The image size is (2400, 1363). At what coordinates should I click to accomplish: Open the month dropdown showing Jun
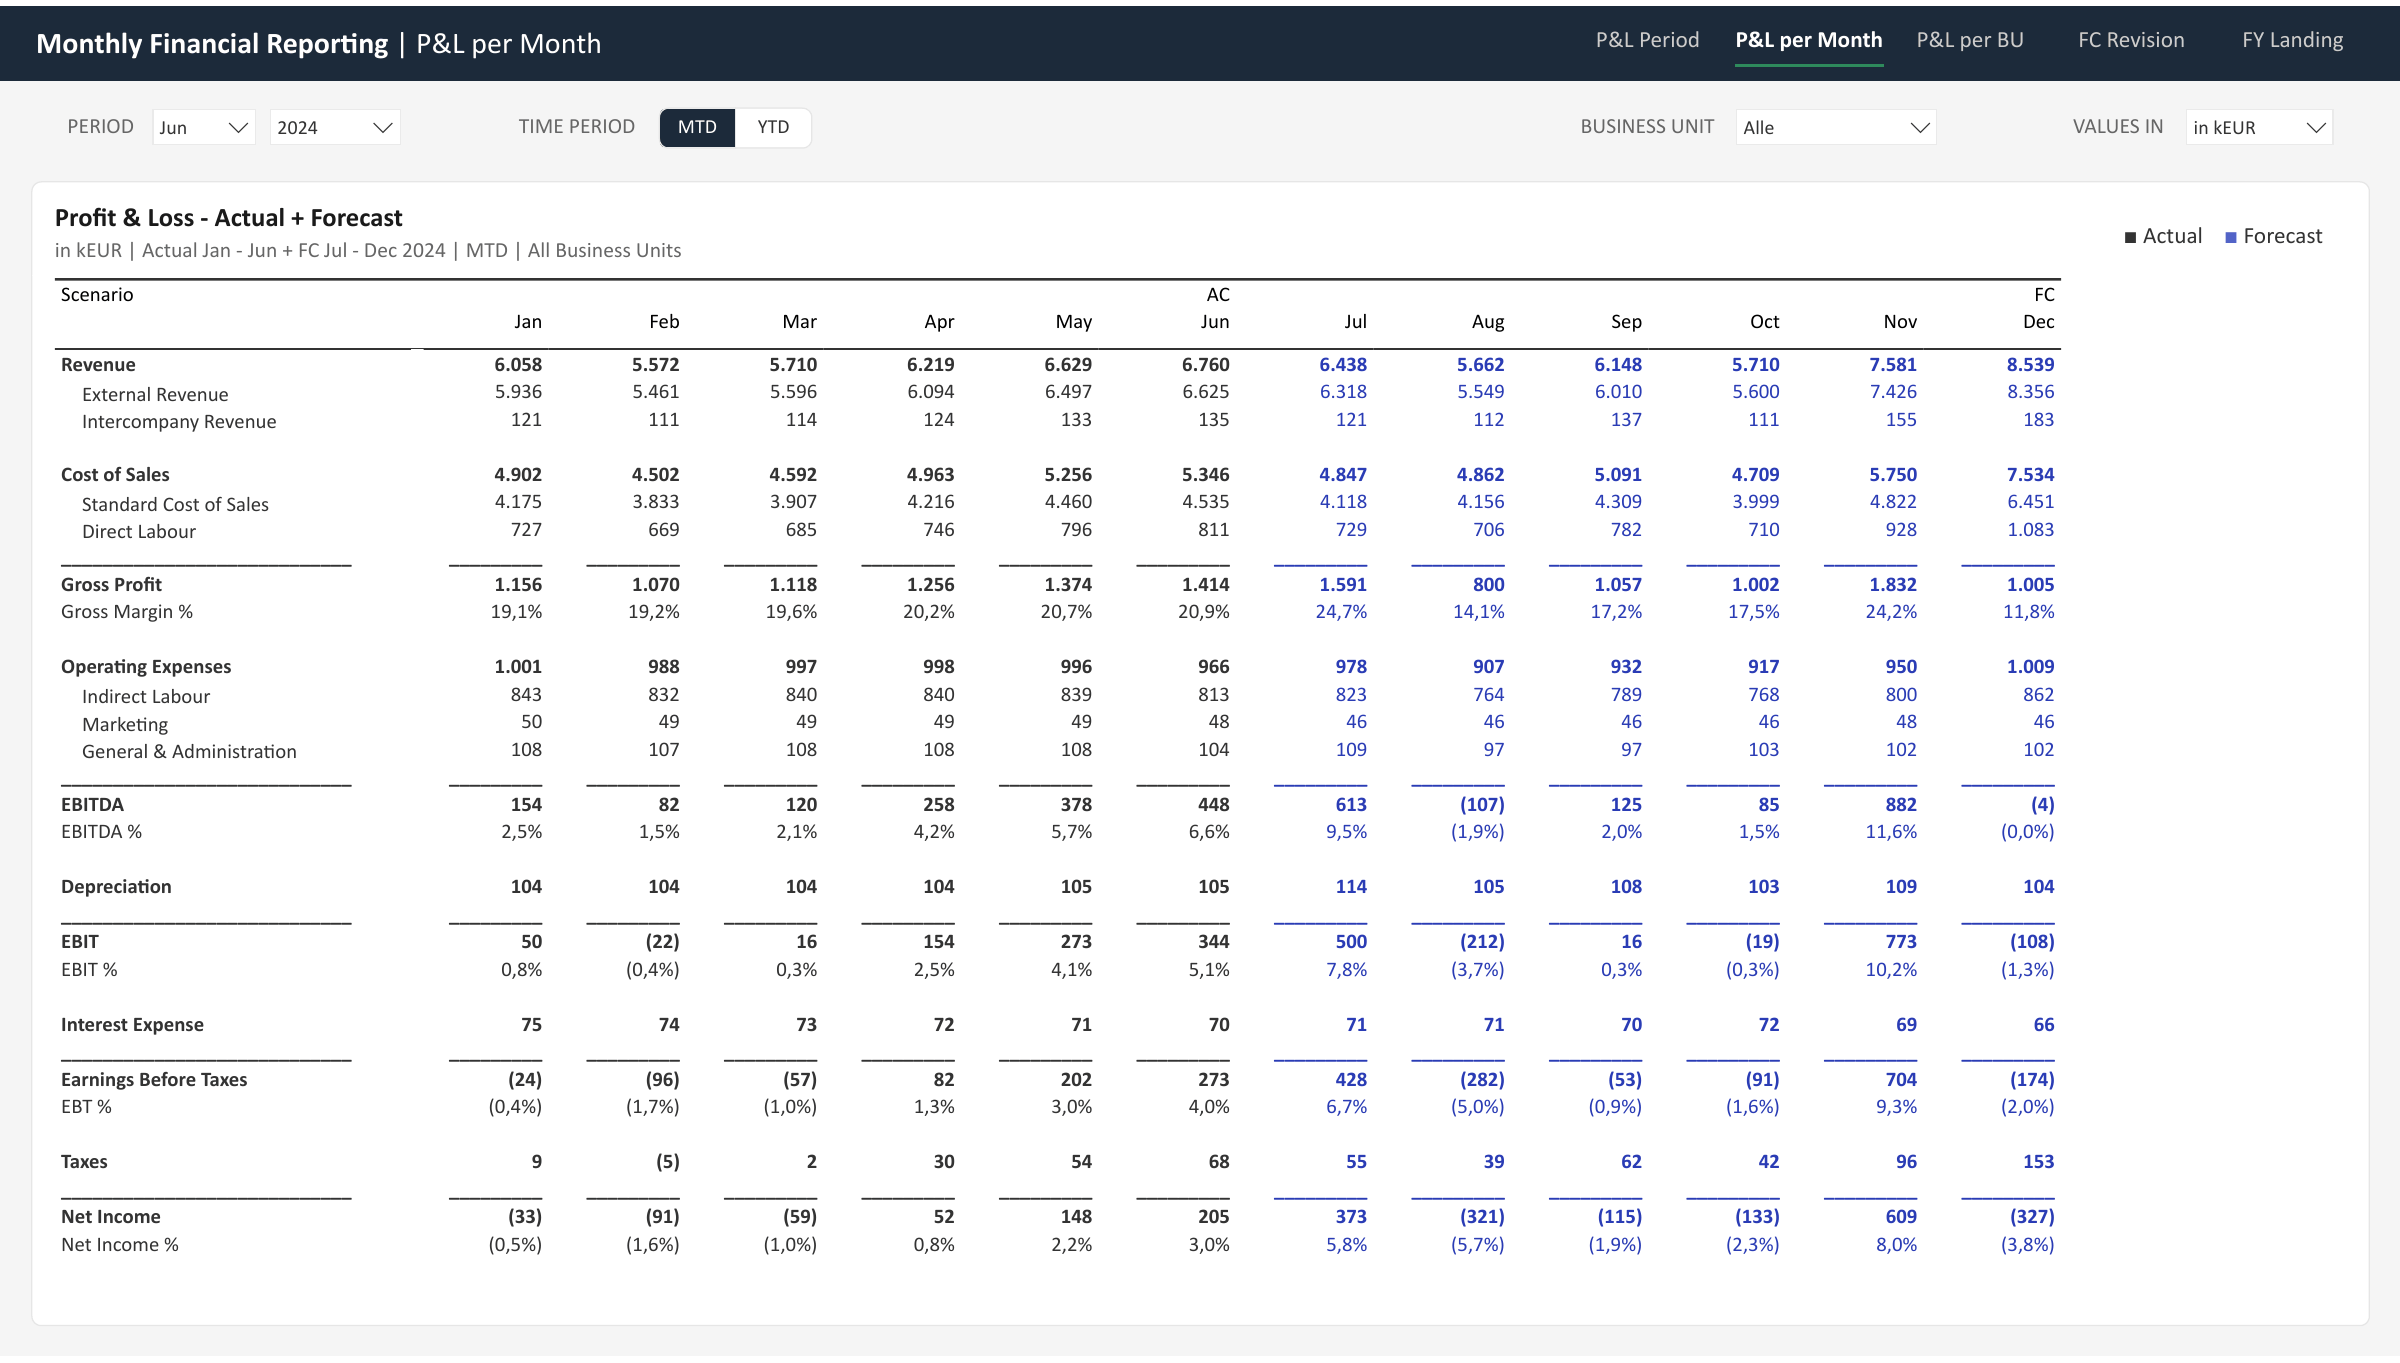pyautogui.click(x=204, y=127)
